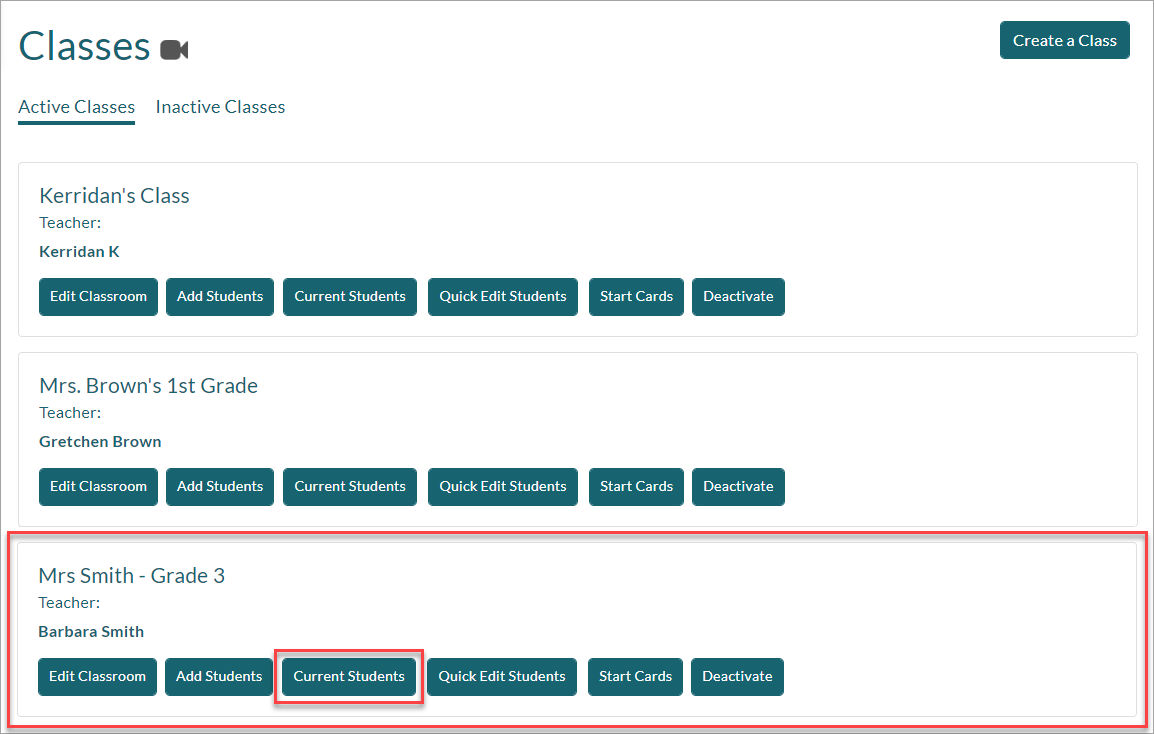Start Cards for Kerridan's Class

(636, 297)
